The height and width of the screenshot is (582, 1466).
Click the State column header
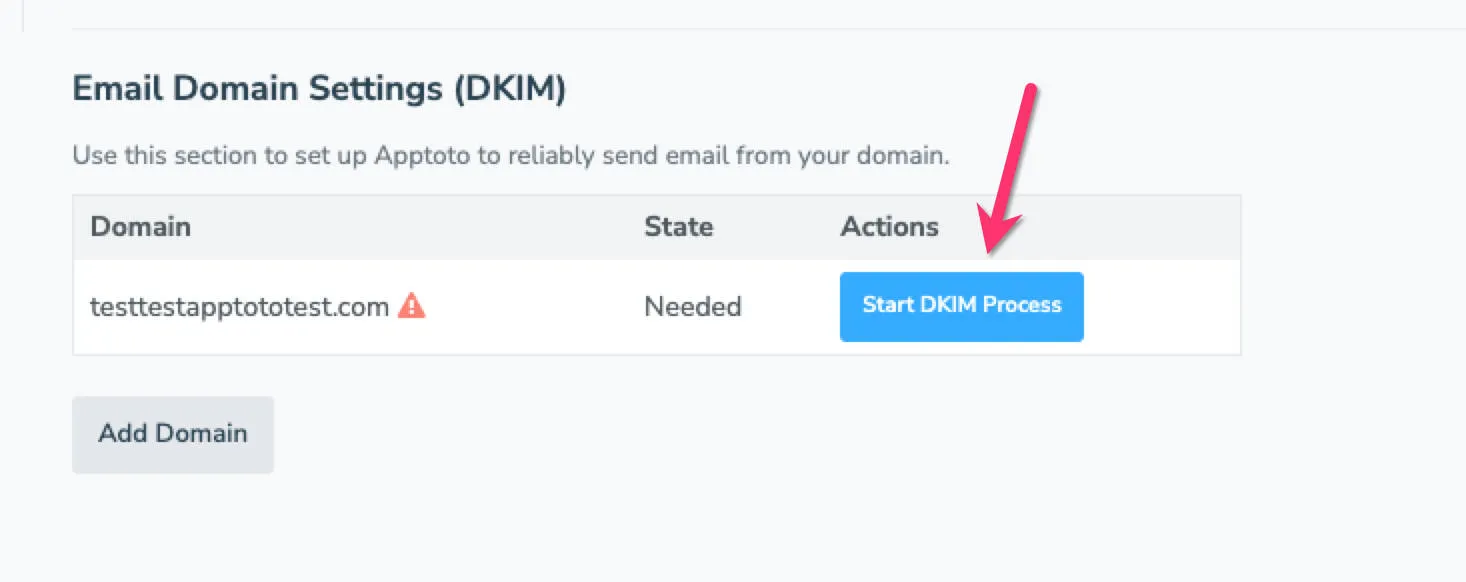[x=678, y=226]
